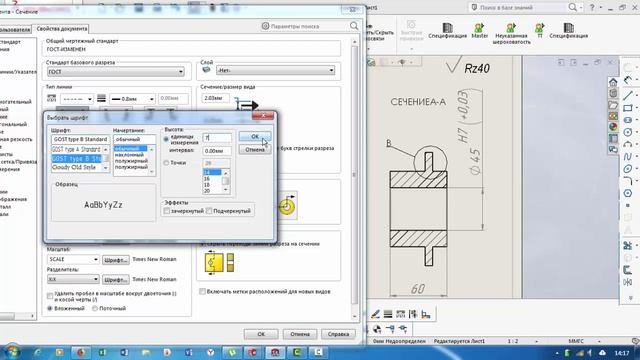Select the 'Точки' height radio button
Viewport: 640px width, 360px height.
pos(166,163)
